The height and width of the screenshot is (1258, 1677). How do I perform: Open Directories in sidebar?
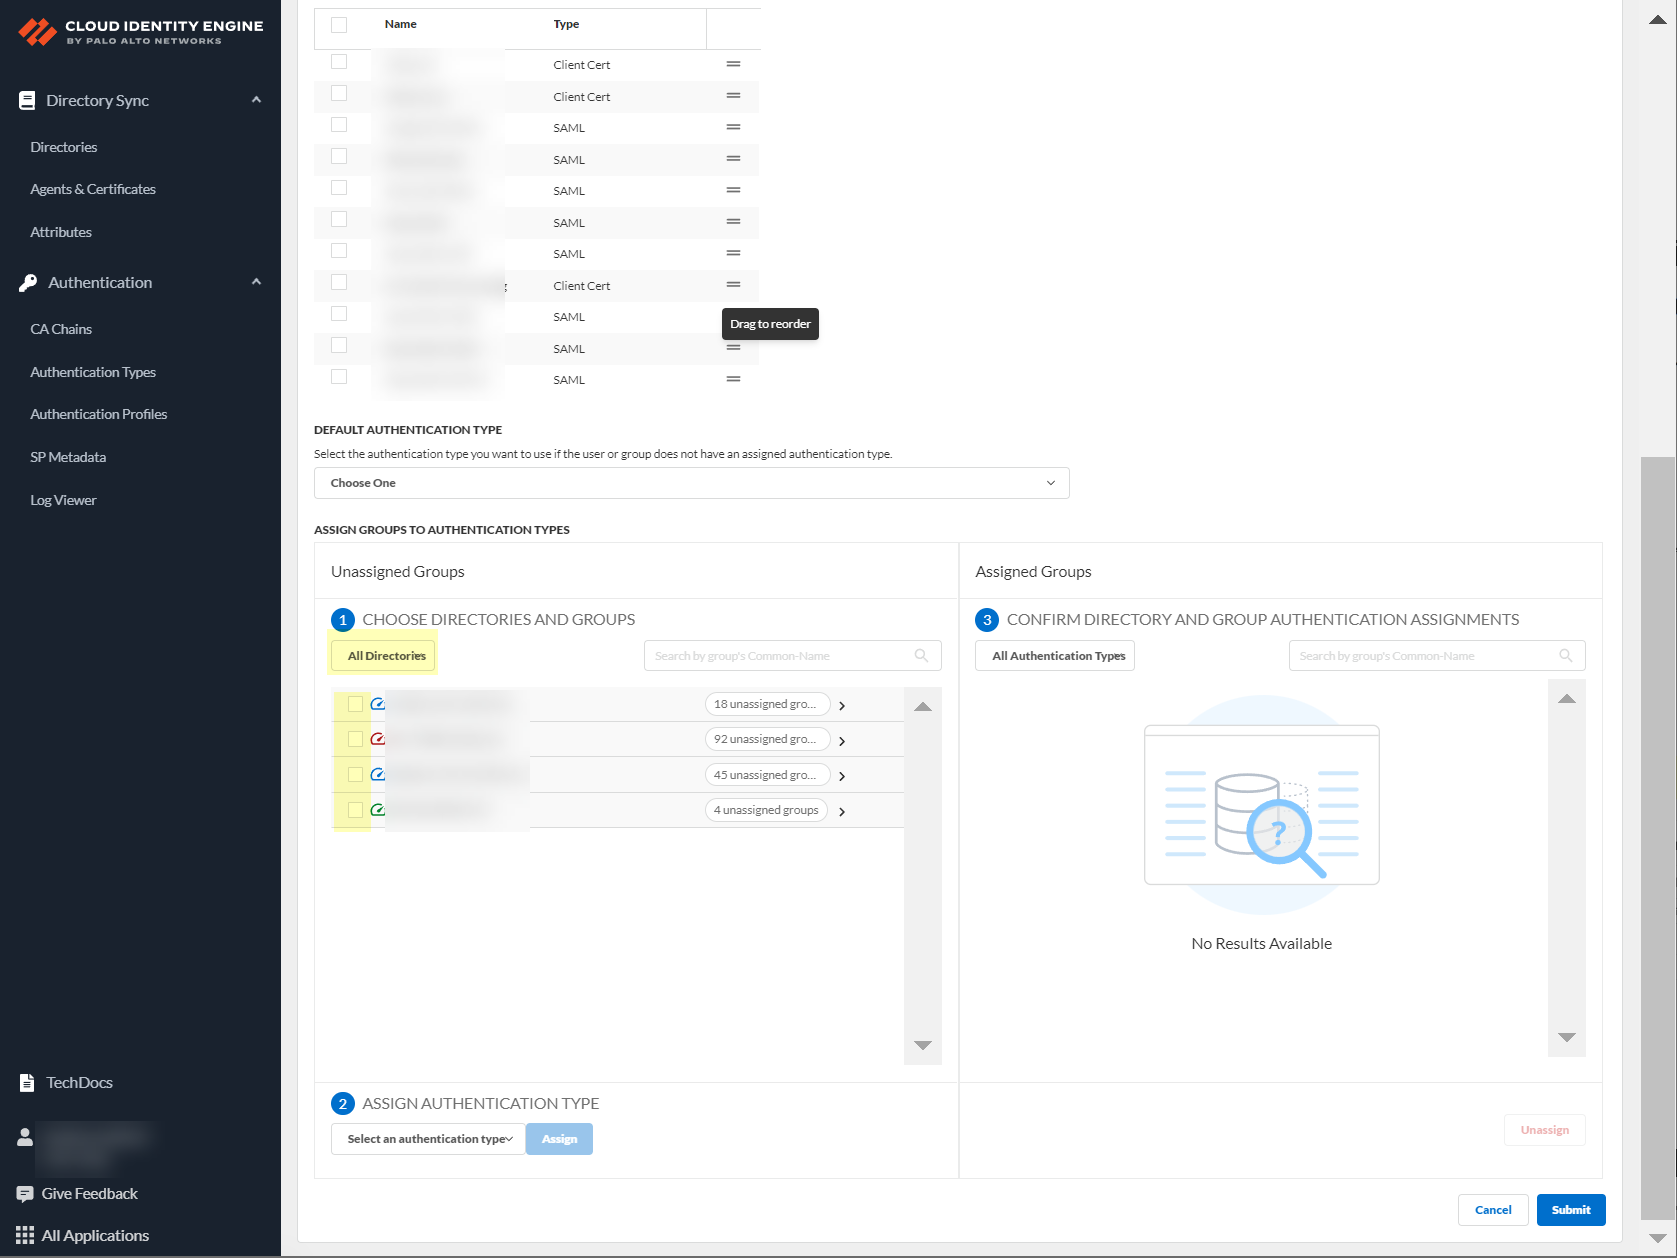[x=64, y=147]
